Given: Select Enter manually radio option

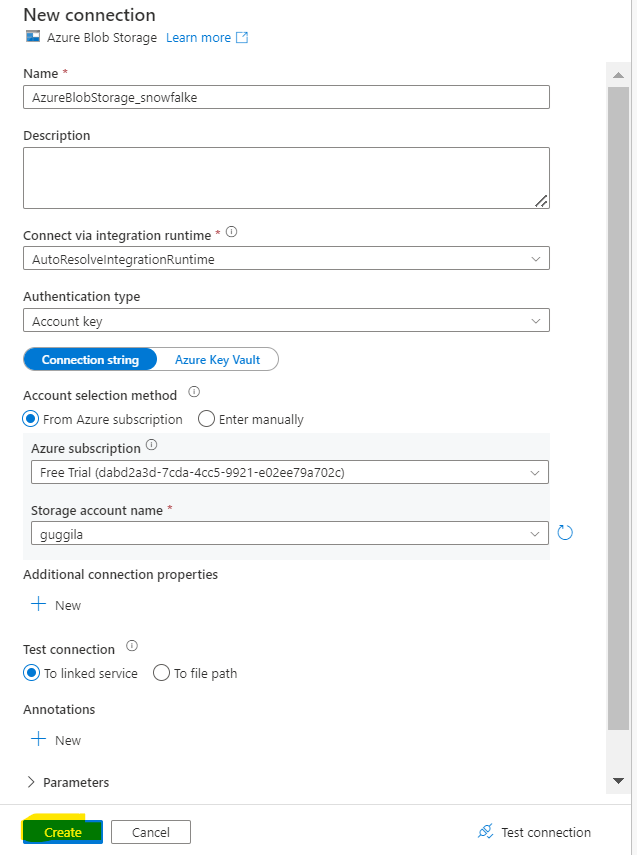Looking at the screenshot, I should point(206,419).
